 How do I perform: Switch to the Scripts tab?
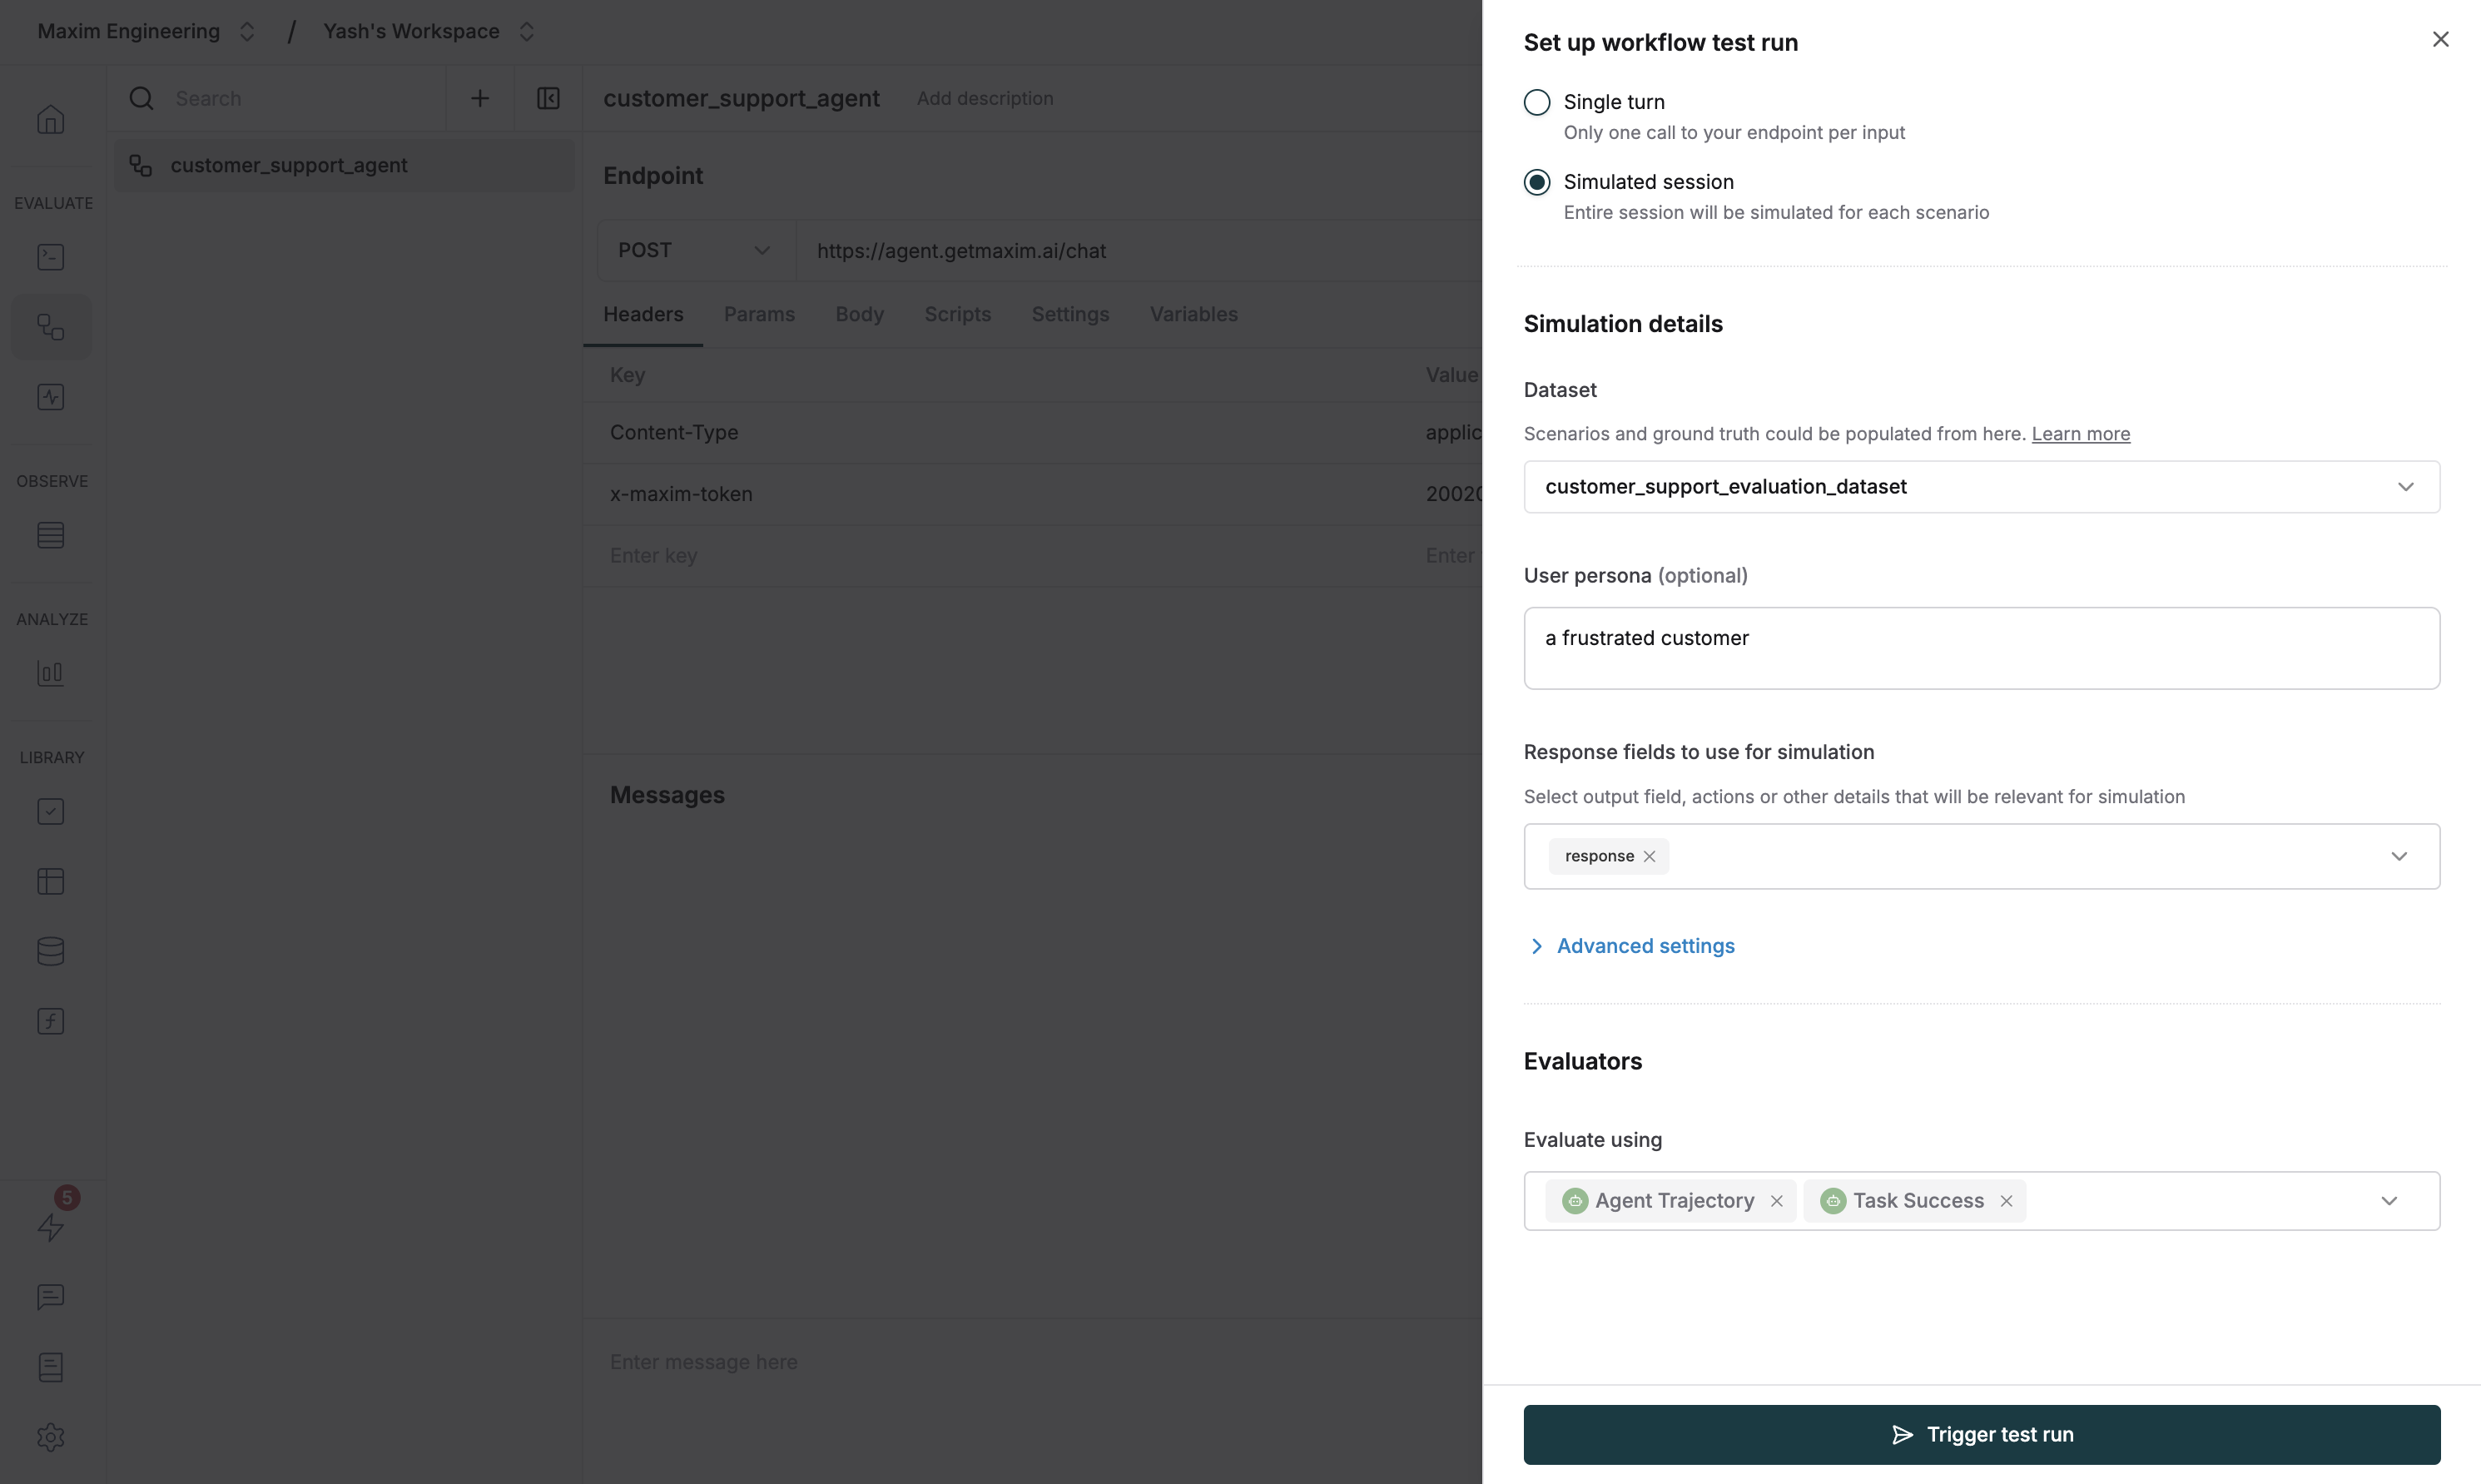click(957, 314)
